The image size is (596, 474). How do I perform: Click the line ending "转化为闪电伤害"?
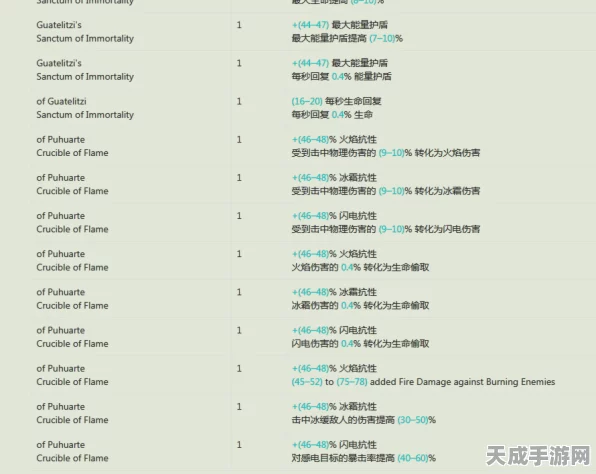click(x=386, y=229)
